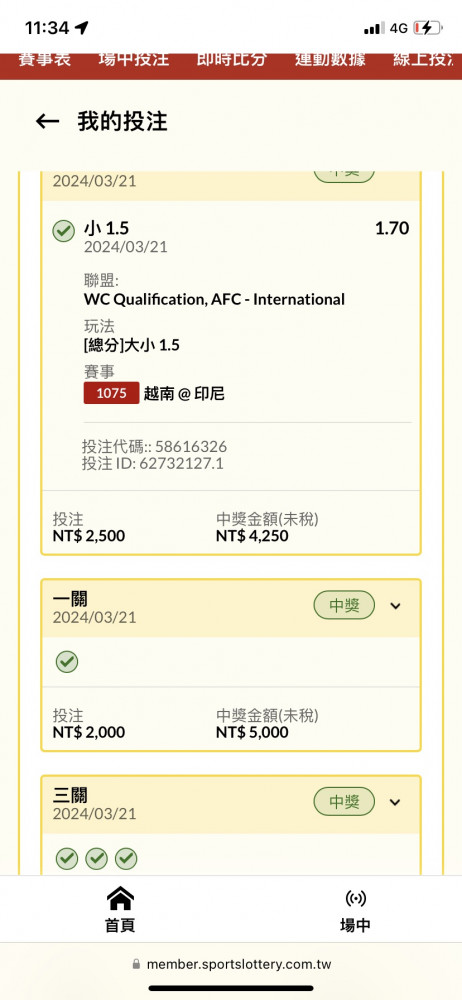
Task: Tap the 中獎 badge on 一關 card
Action: (x=344, y=606)
